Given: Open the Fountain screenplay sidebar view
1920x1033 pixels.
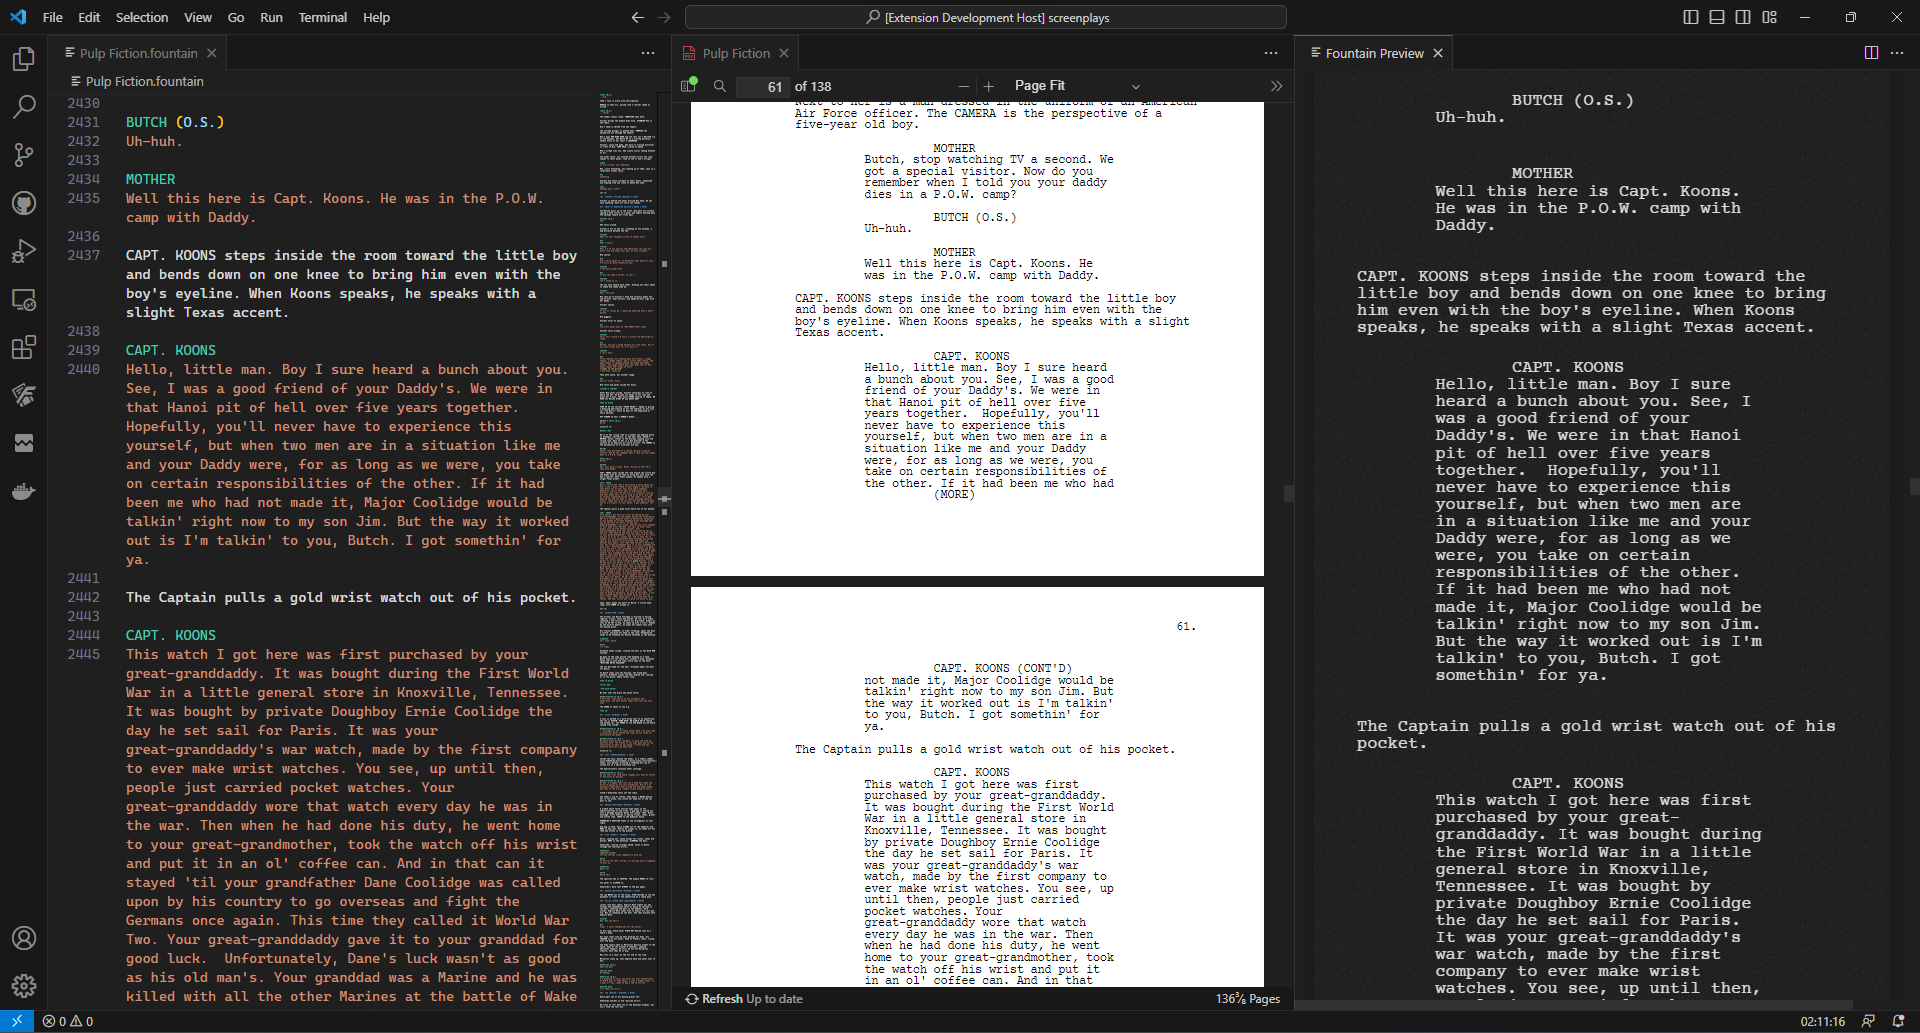Looking at the screenshot, I should tap(24, 395).
